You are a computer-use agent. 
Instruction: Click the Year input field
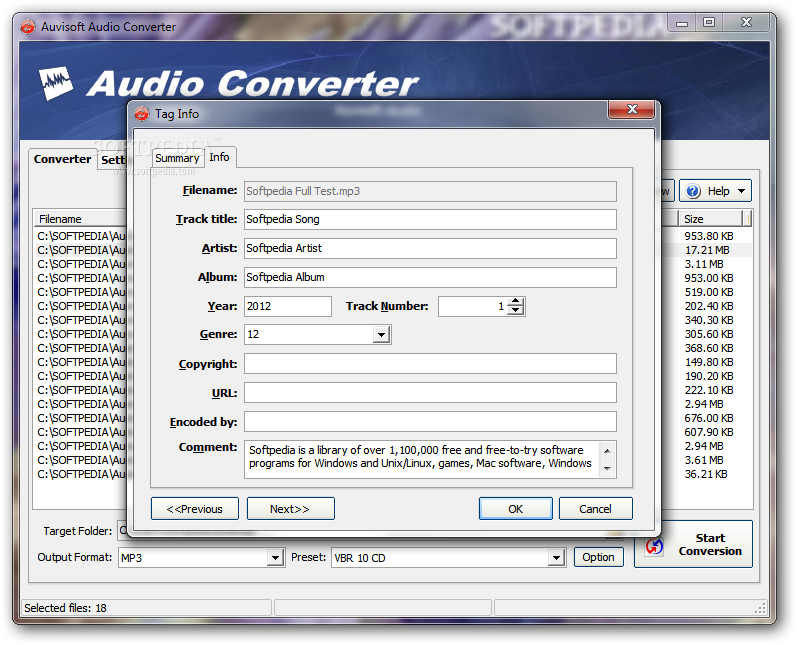(288, 306)
